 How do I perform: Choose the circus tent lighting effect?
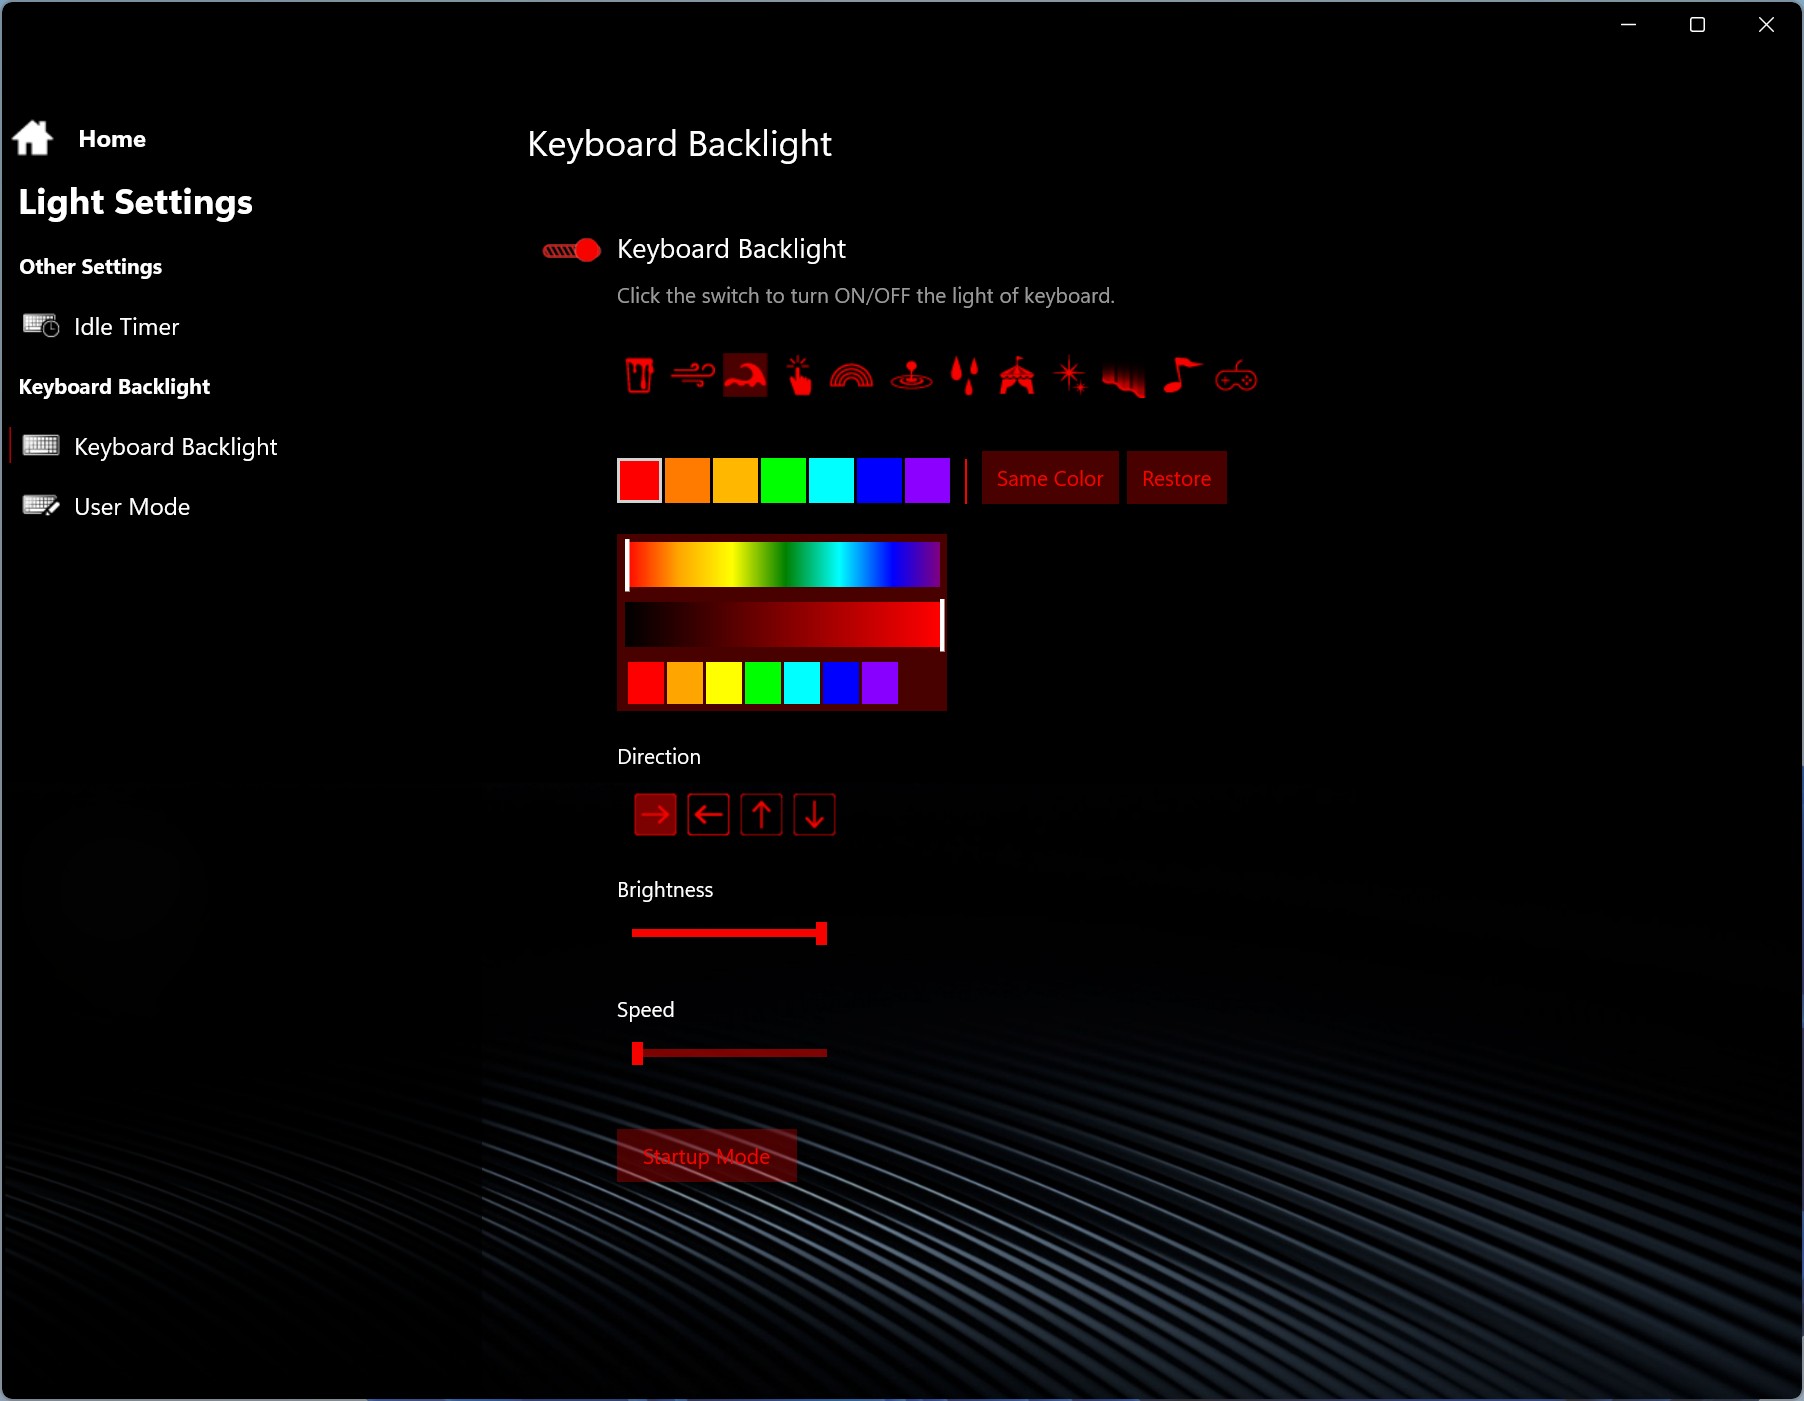(1017, 376)
